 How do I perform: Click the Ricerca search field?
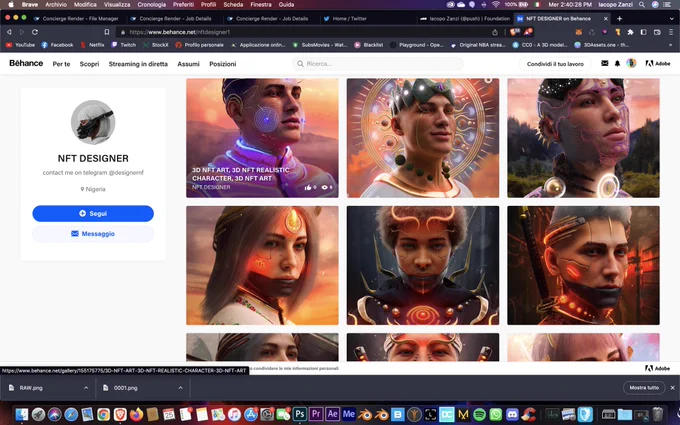point(377,64)
